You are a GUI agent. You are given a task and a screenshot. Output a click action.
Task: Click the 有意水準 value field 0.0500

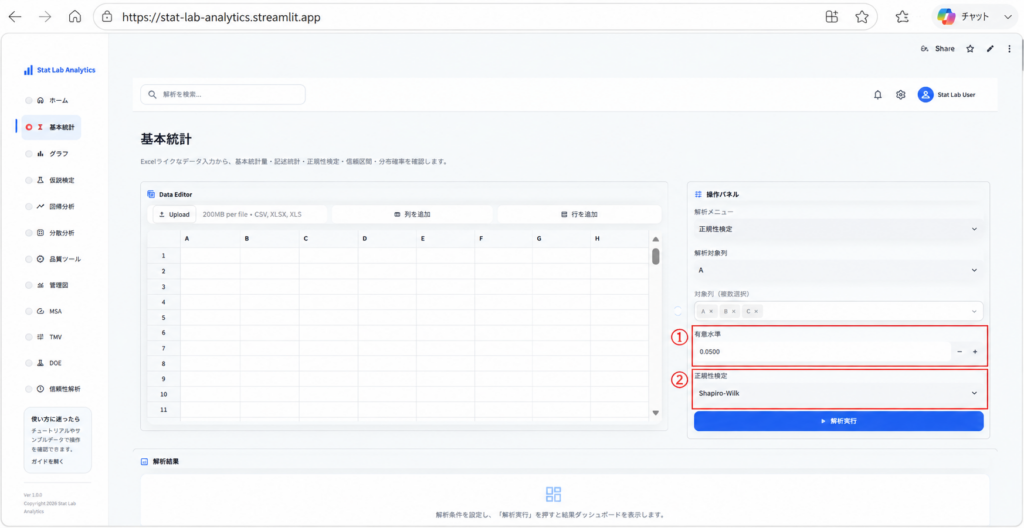coord(822,352)
